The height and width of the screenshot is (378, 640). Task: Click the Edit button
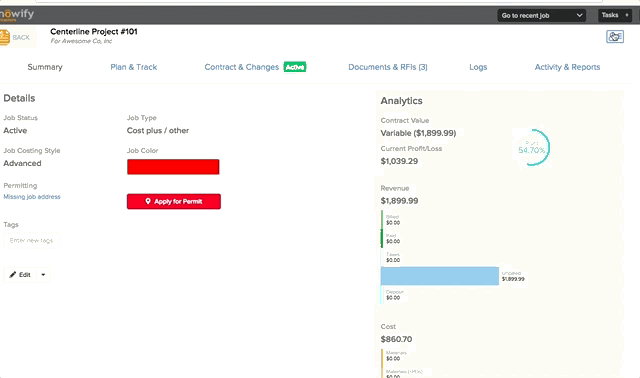(20, 275)
